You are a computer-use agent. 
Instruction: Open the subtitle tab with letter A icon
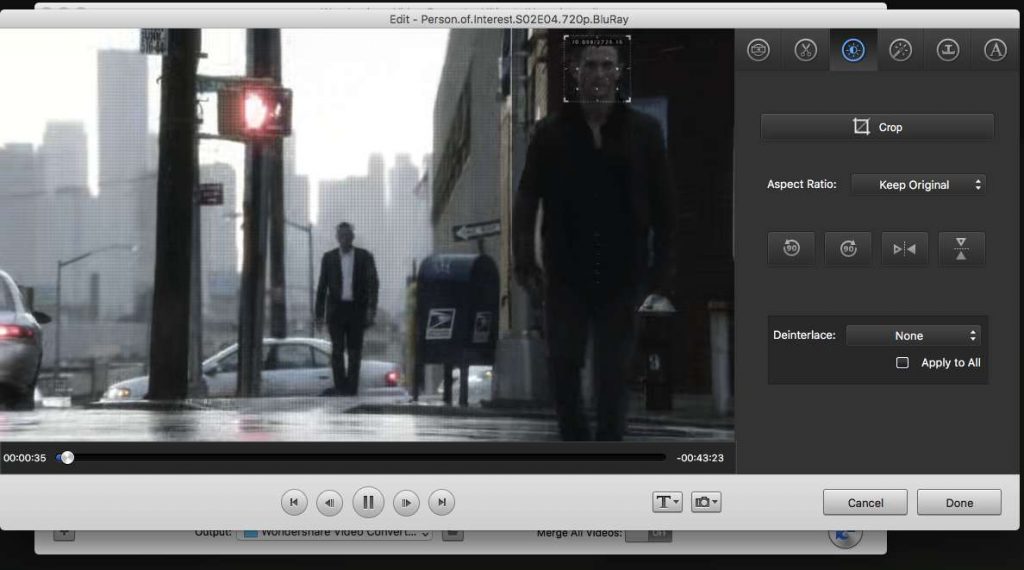[x=994, y=50]
